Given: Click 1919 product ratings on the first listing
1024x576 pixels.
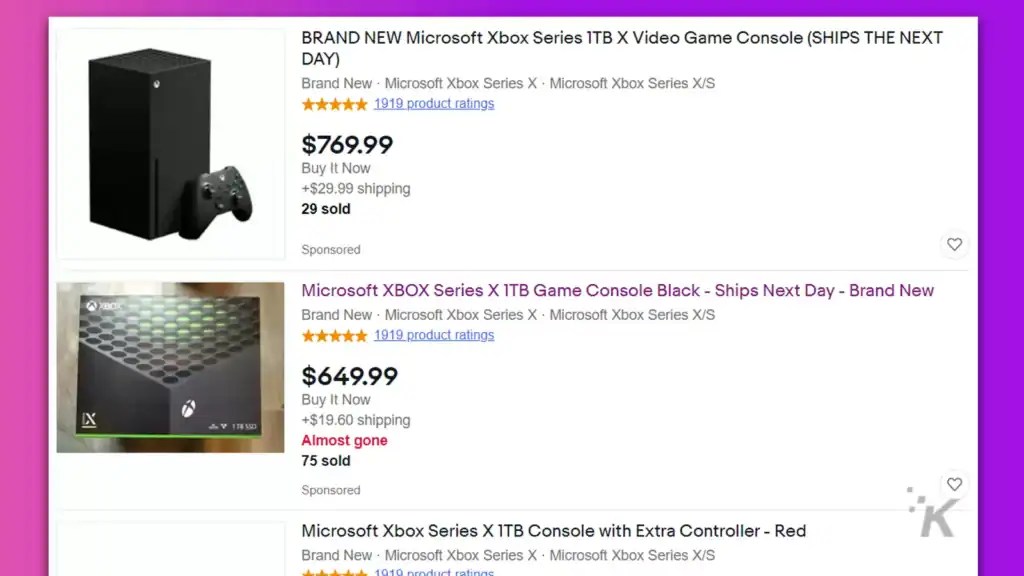Looking at the screenshot, I should coord(434,103).
